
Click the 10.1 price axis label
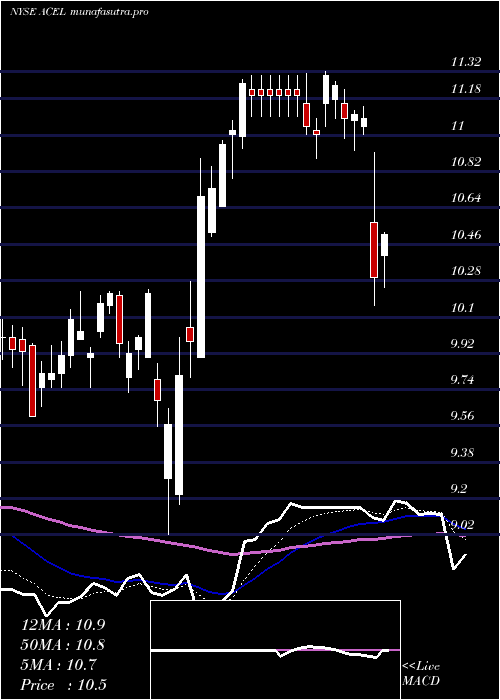[462, 308]
